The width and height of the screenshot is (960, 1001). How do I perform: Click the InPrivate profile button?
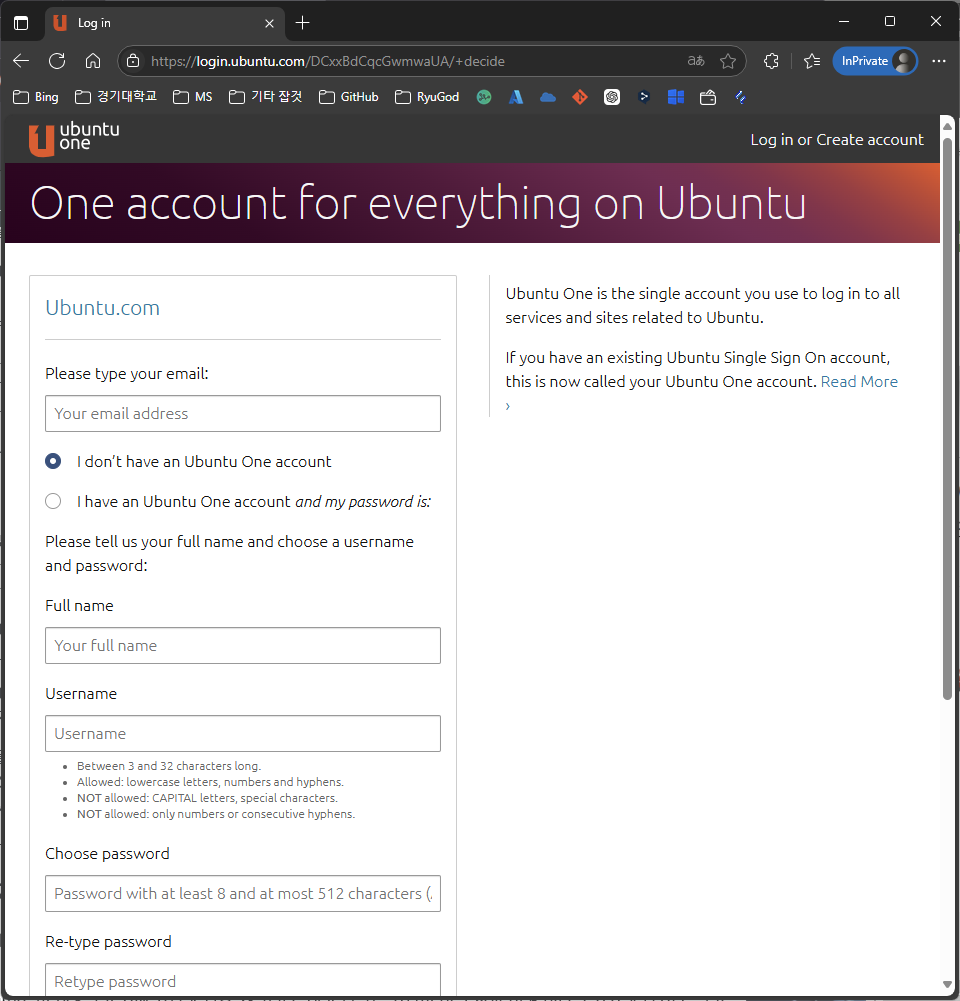click(x=875, y=61)
